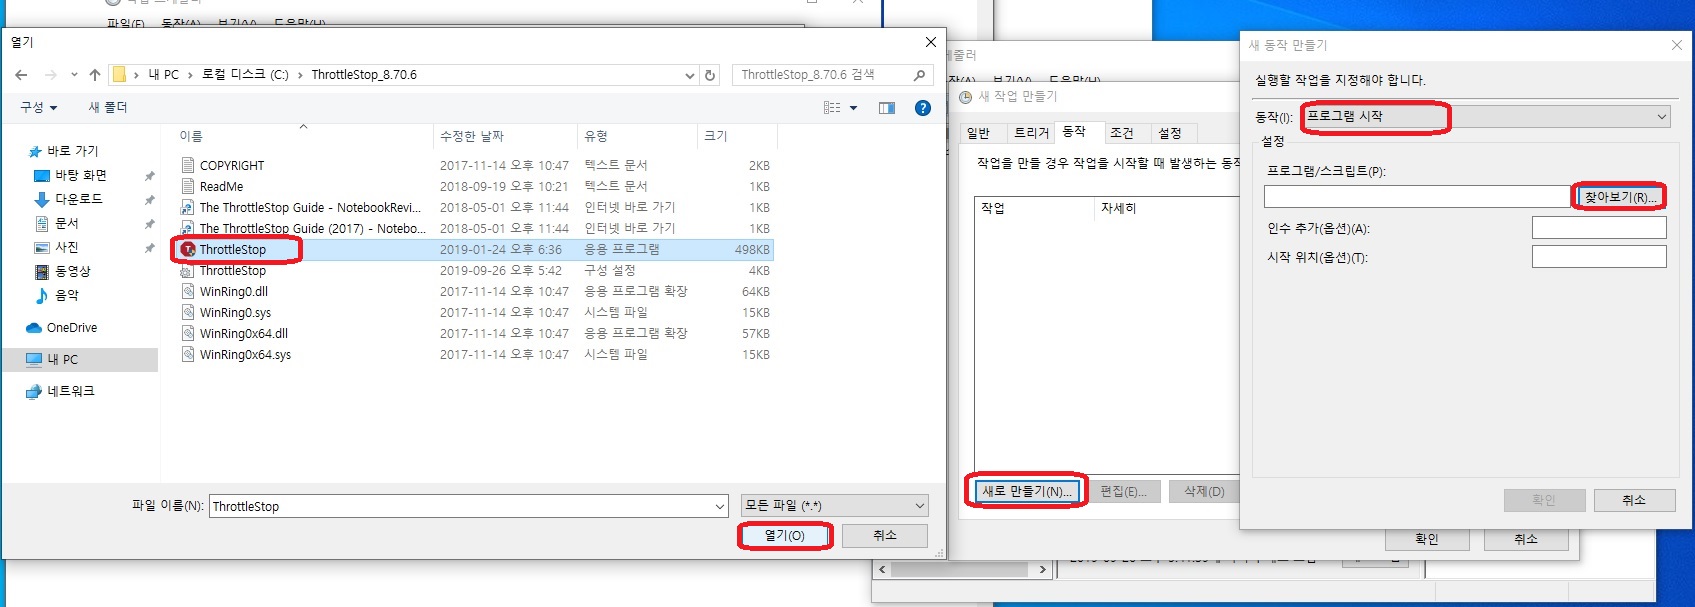Click 취소 in the 새 동작 만들기 dialog

point(1634,500)
